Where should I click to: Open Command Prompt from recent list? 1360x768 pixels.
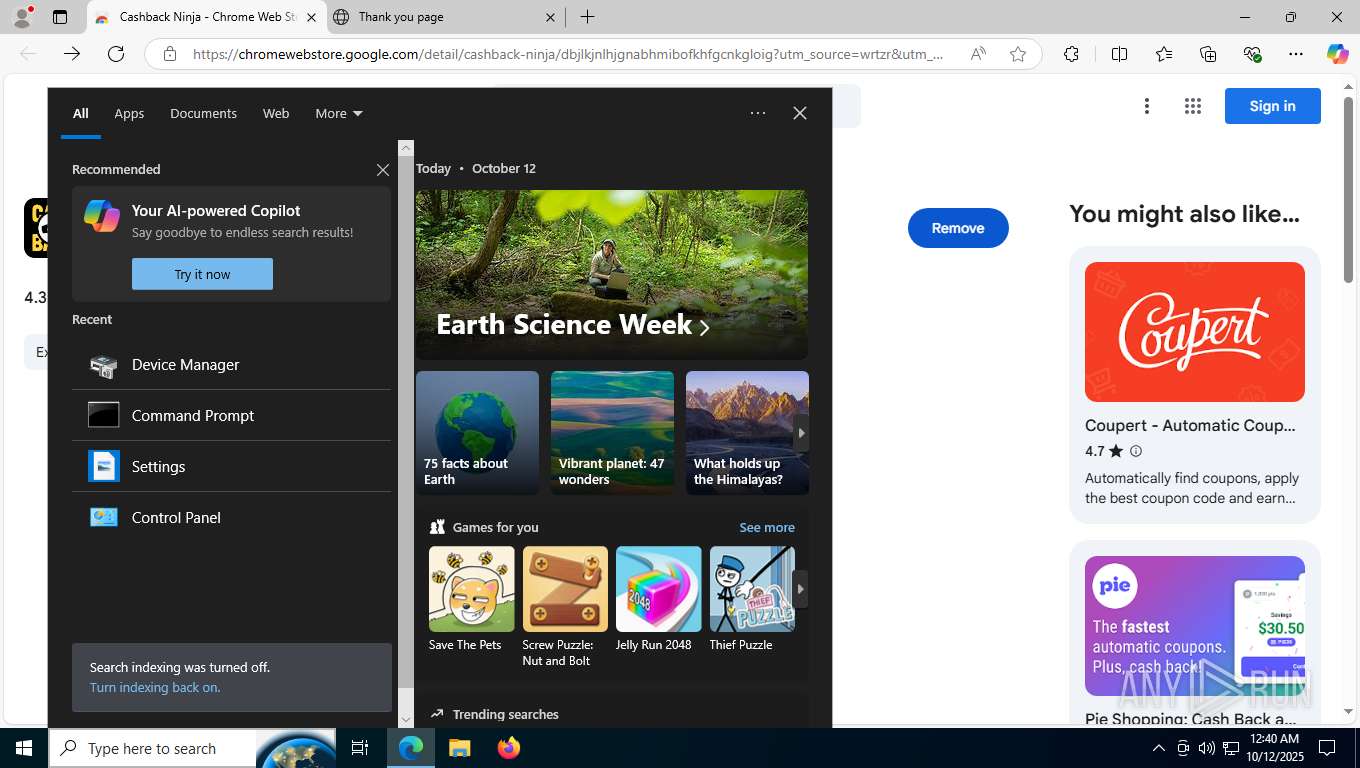click(x=231, y=415)
